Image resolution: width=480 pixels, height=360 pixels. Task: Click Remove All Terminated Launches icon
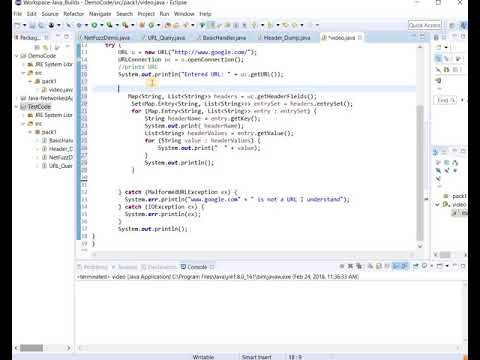click(x=359, y=266)
